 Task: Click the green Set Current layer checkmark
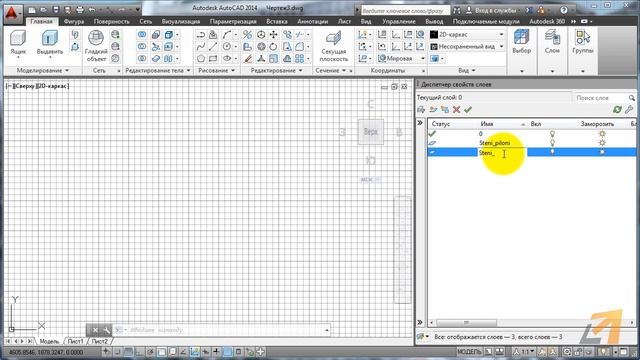coord(468,109)
